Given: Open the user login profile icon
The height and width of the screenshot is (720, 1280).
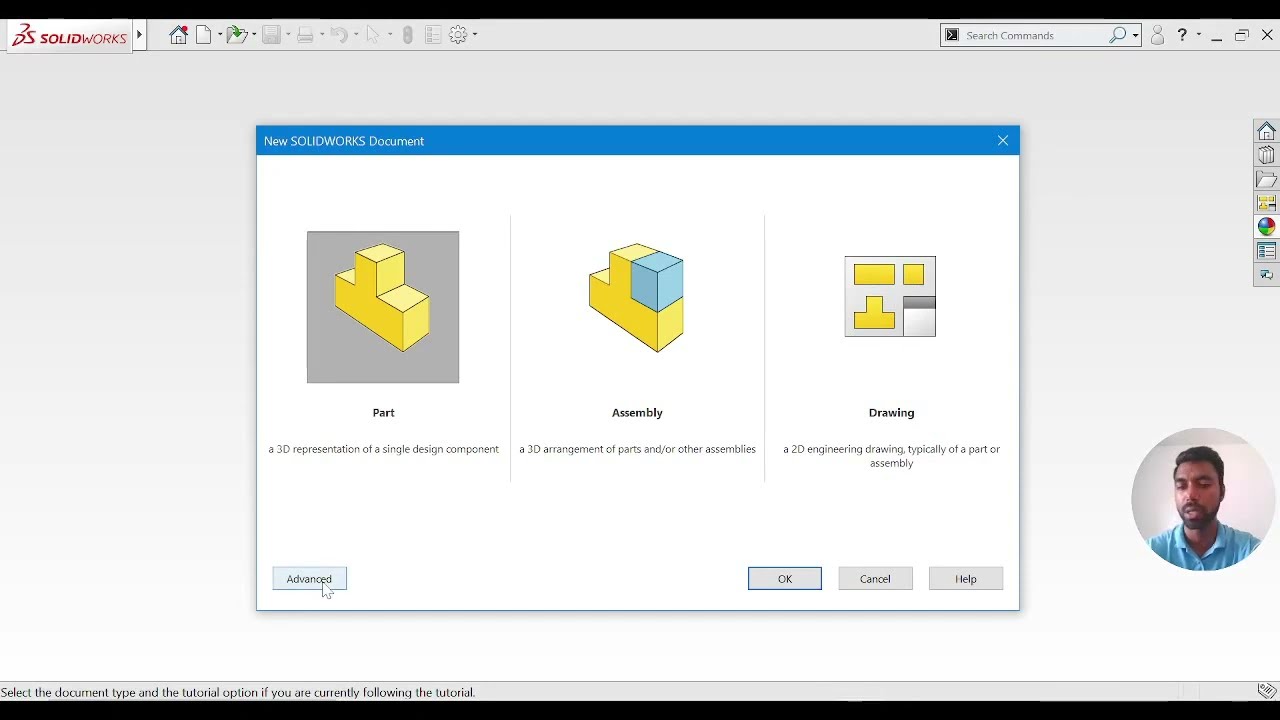Looking at the screenshot, I should 1158,35.
